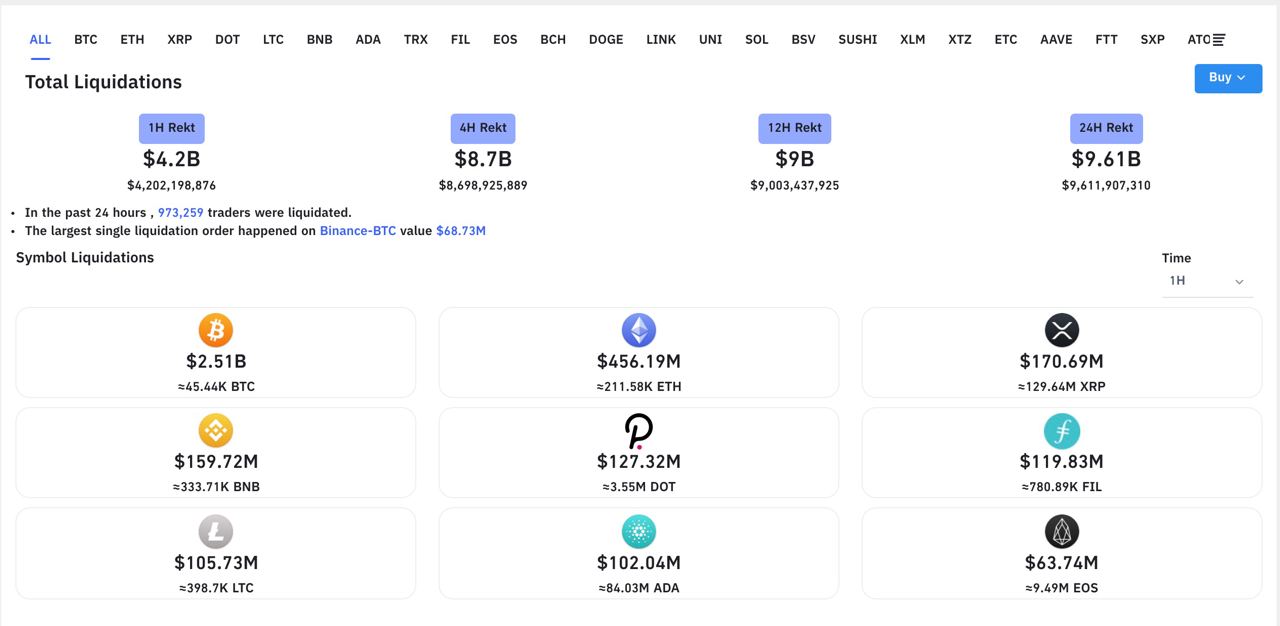
Task: Click the $170.69M XRP liquidation amount
Action: [x=1062, y=361]
